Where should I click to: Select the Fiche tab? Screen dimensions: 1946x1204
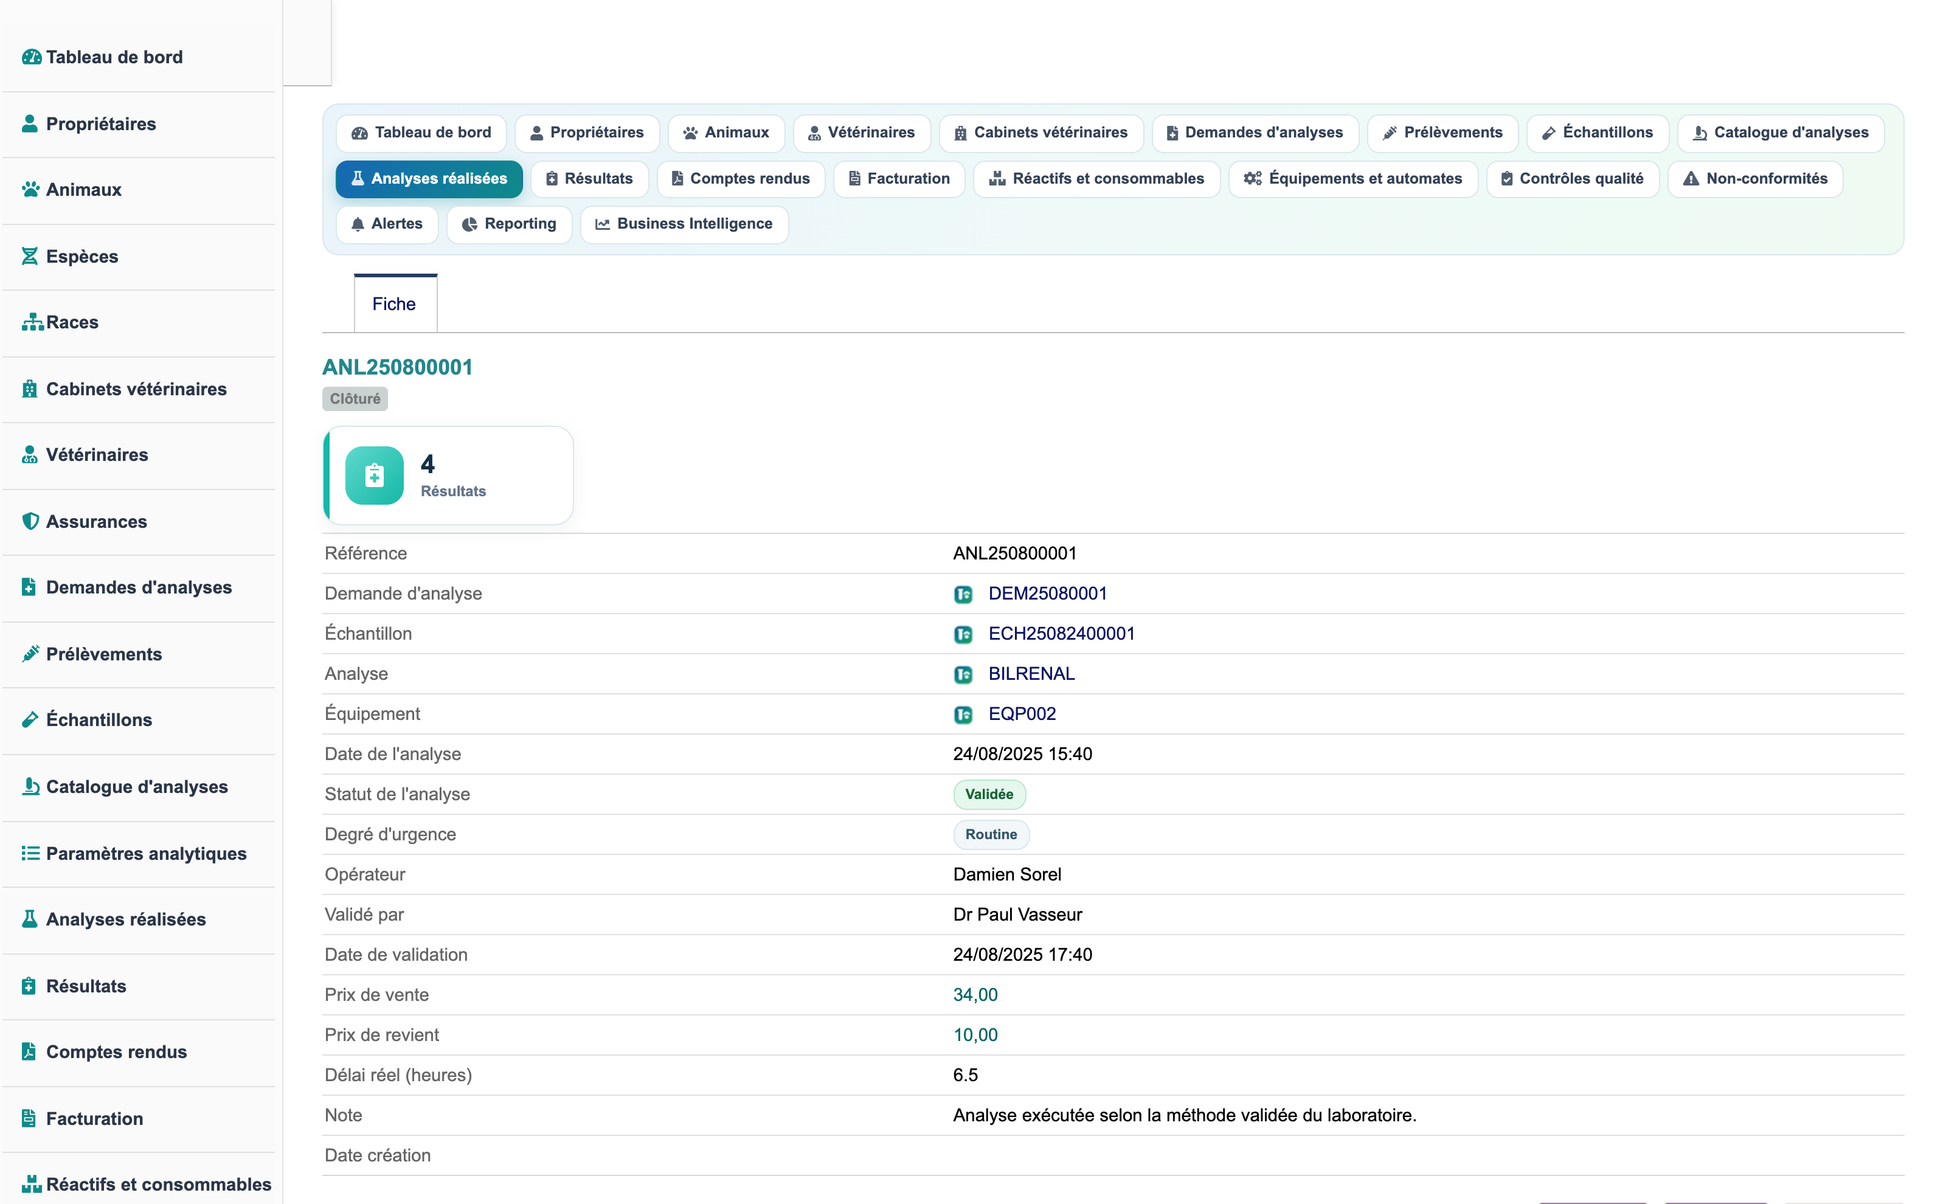[x=395, y=304]
